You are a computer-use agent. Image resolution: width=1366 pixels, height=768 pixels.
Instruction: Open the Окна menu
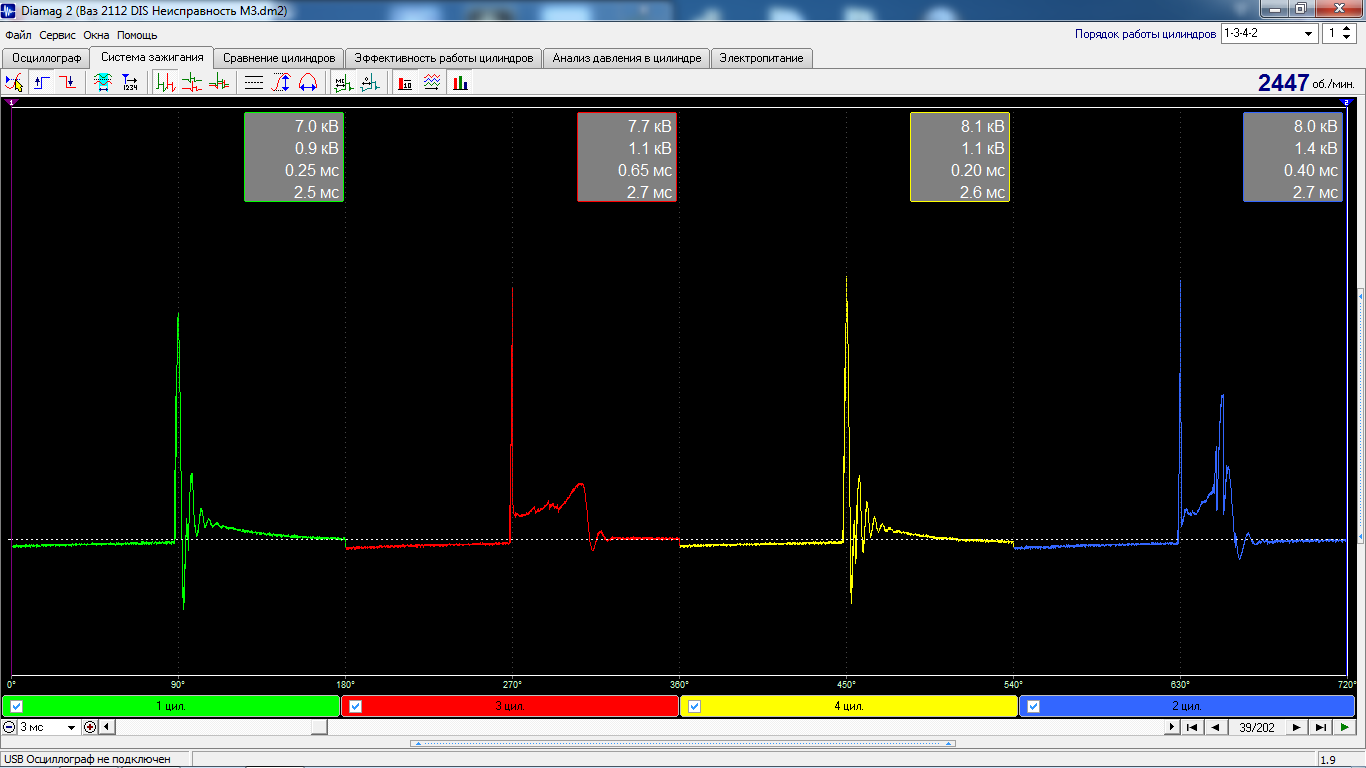point(96,35)
